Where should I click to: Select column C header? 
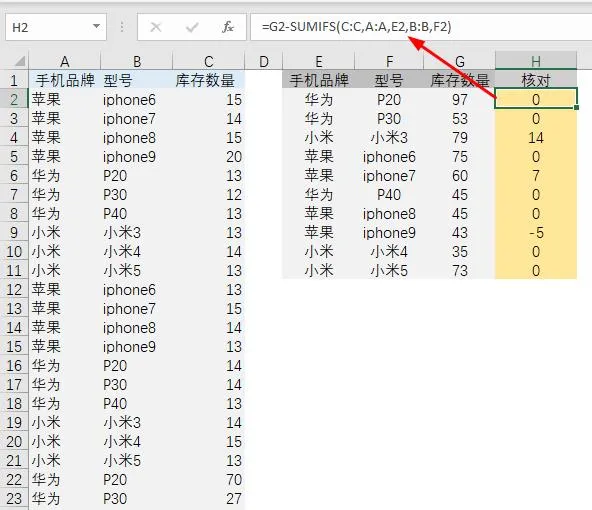(208, 61)
